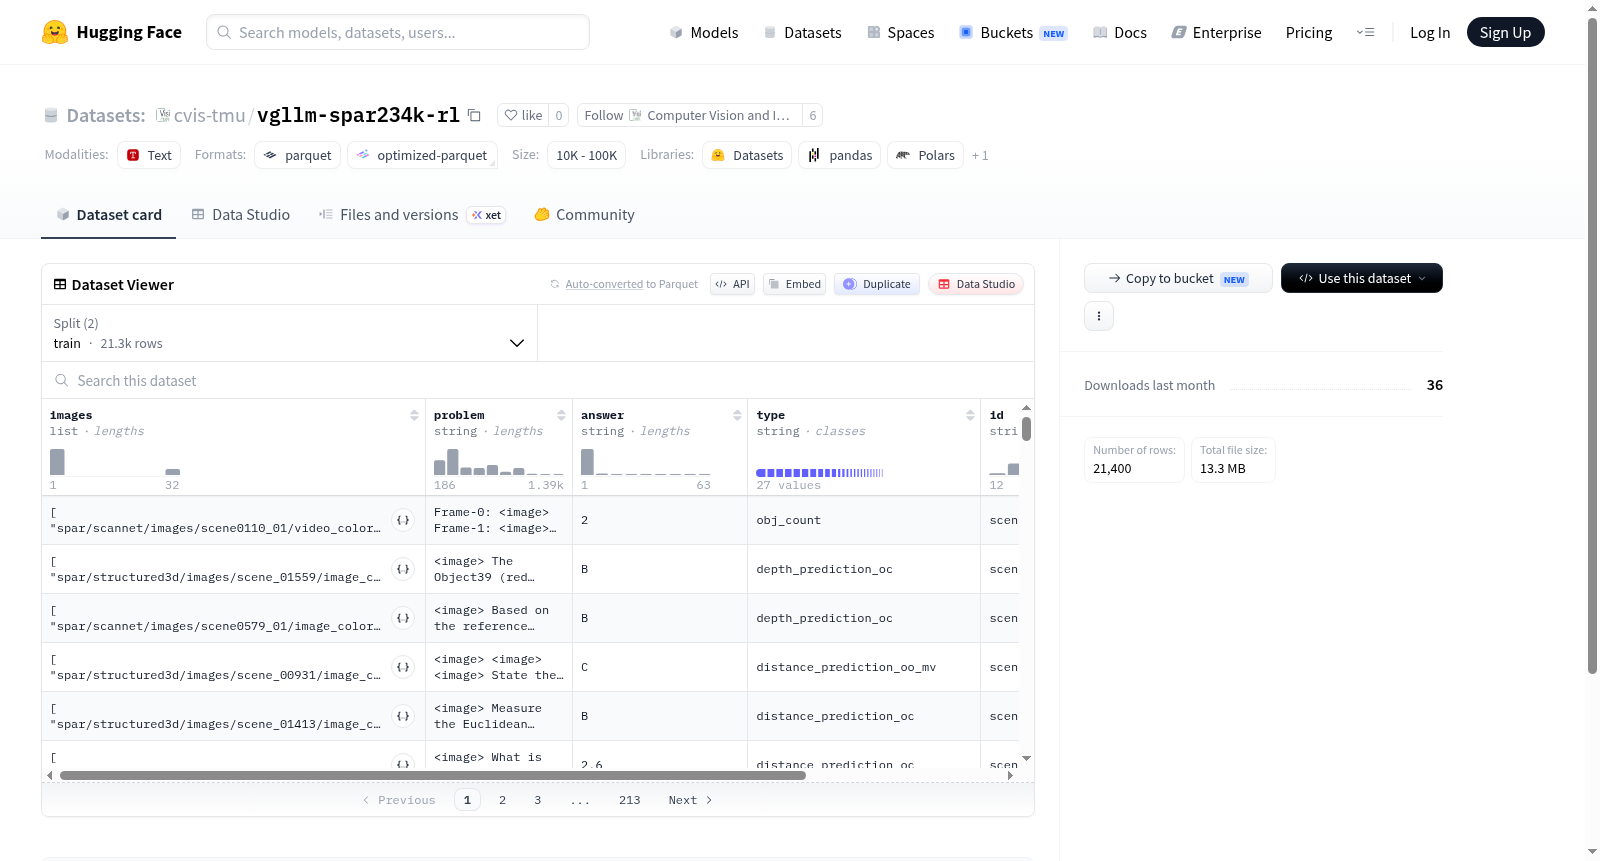This screenshot has width=1600, height=861.
Task: Expand JSON cell for scene0579_01 images row
Action: point(403,618)
